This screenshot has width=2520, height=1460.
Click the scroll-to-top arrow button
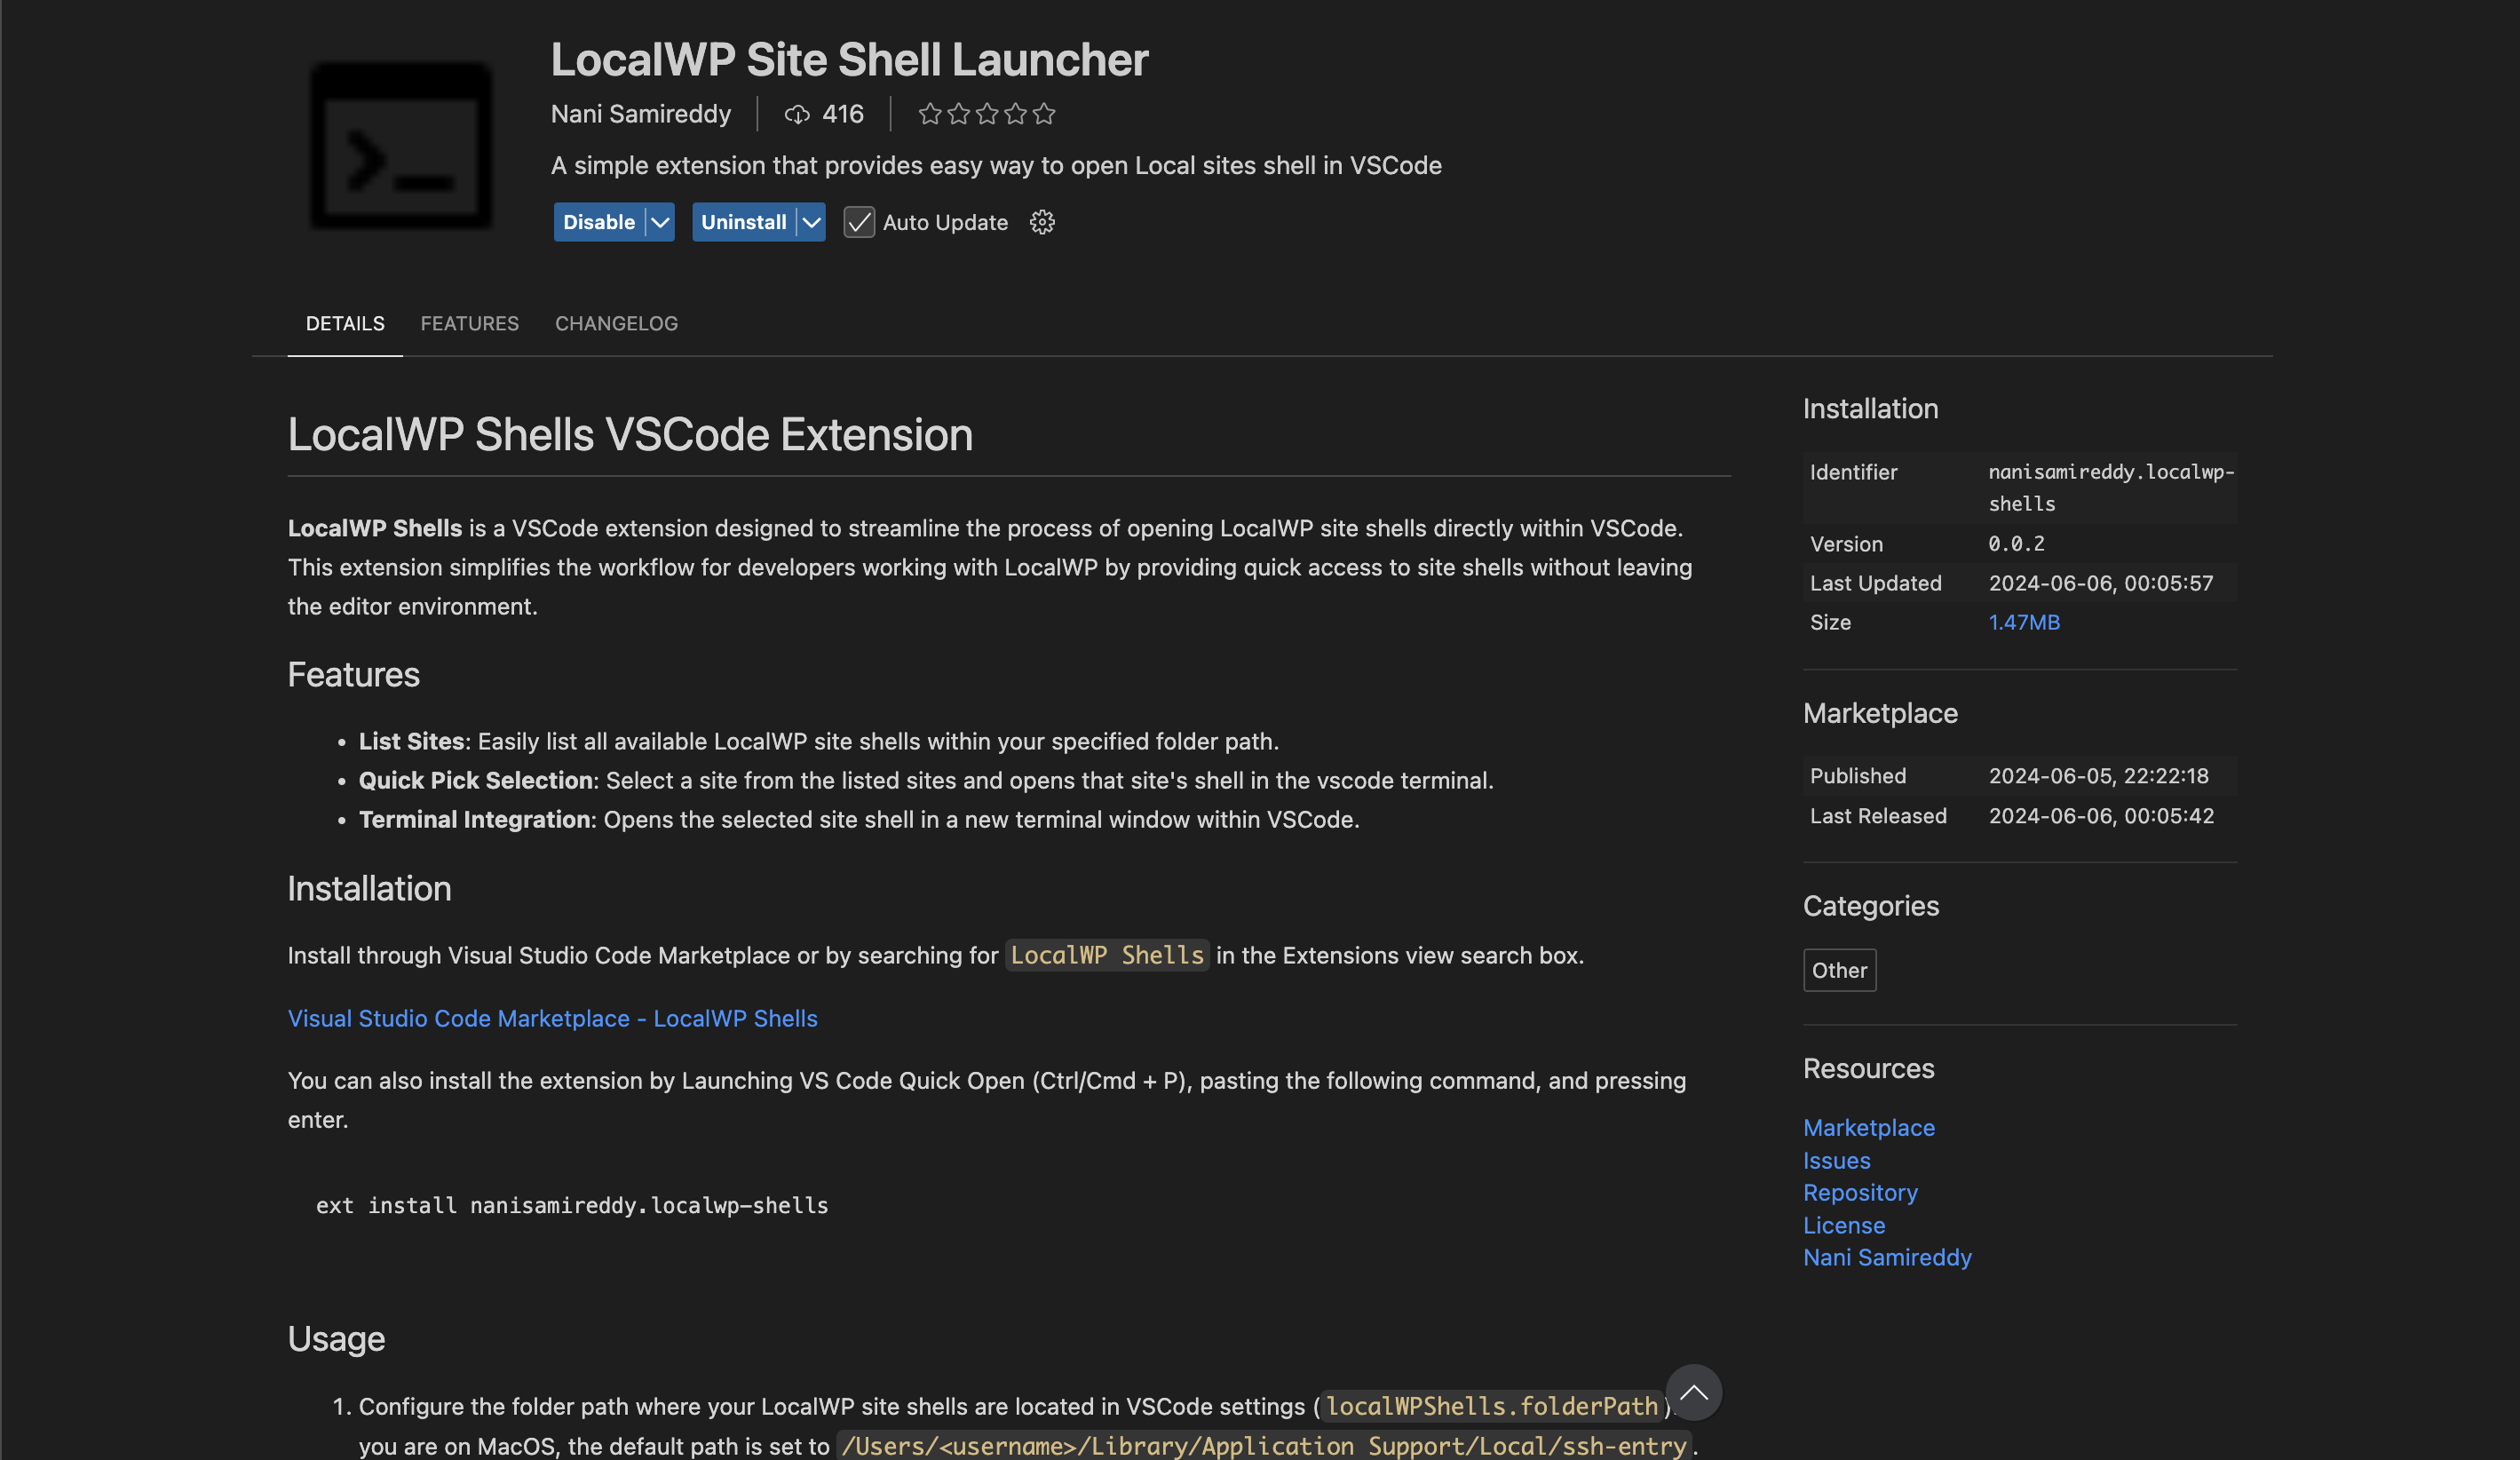point(1692,1392)
